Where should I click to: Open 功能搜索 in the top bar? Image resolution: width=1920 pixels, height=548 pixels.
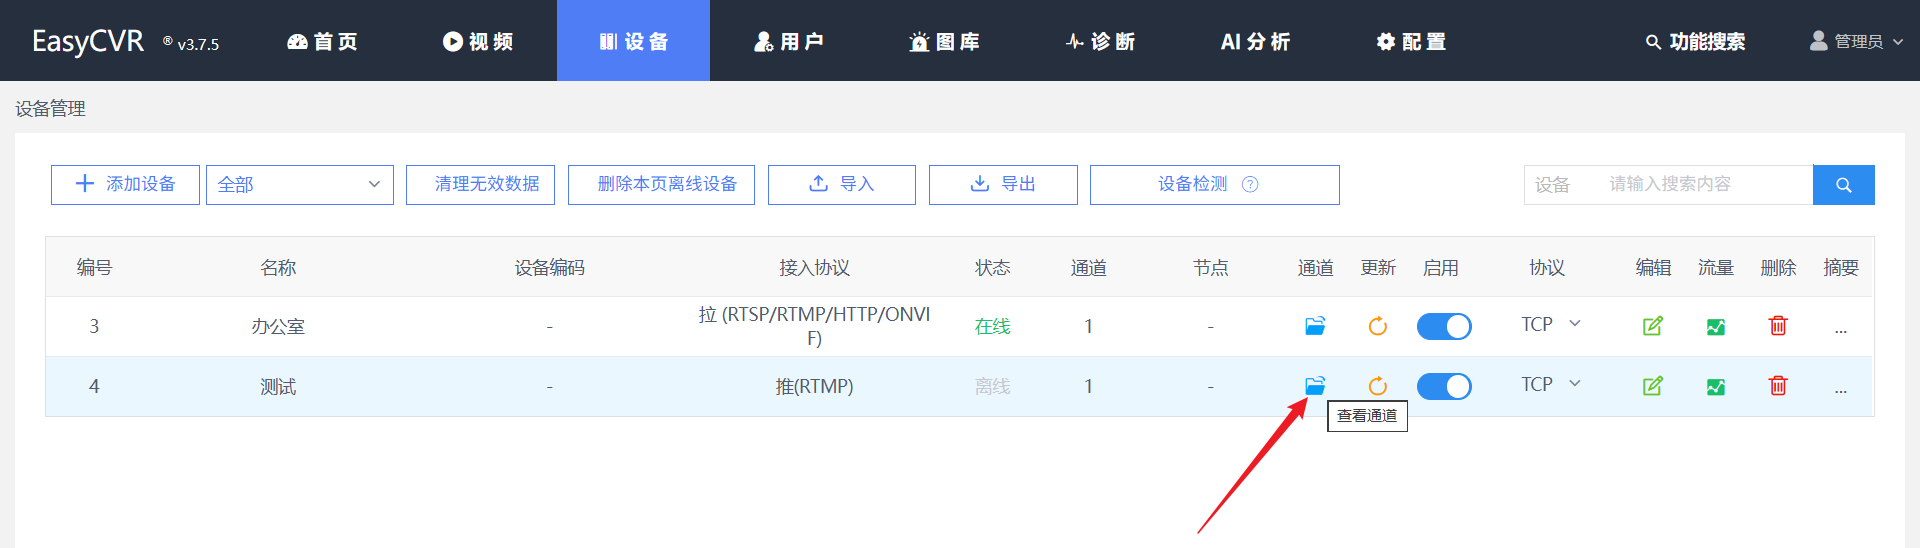click(x=1695, y=41)
